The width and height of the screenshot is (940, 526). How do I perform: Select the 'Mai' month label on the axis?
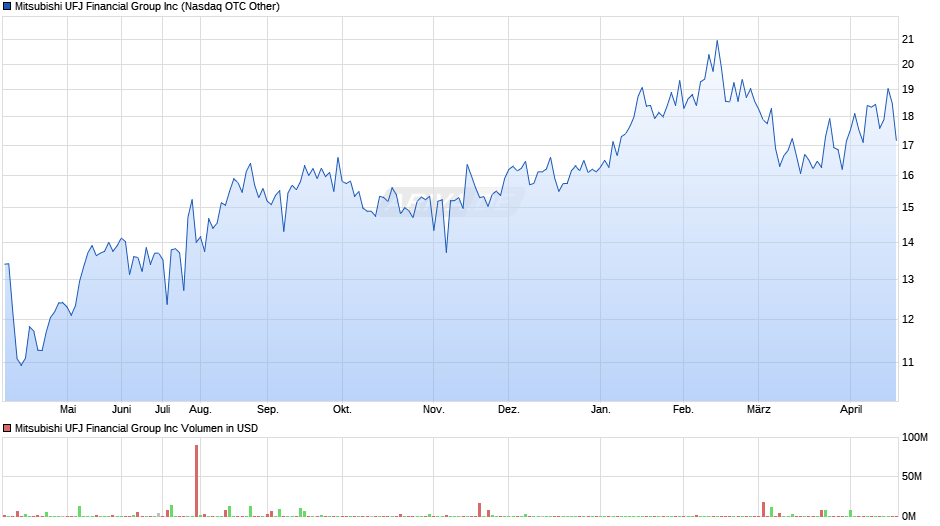click(x=68, y=410)
